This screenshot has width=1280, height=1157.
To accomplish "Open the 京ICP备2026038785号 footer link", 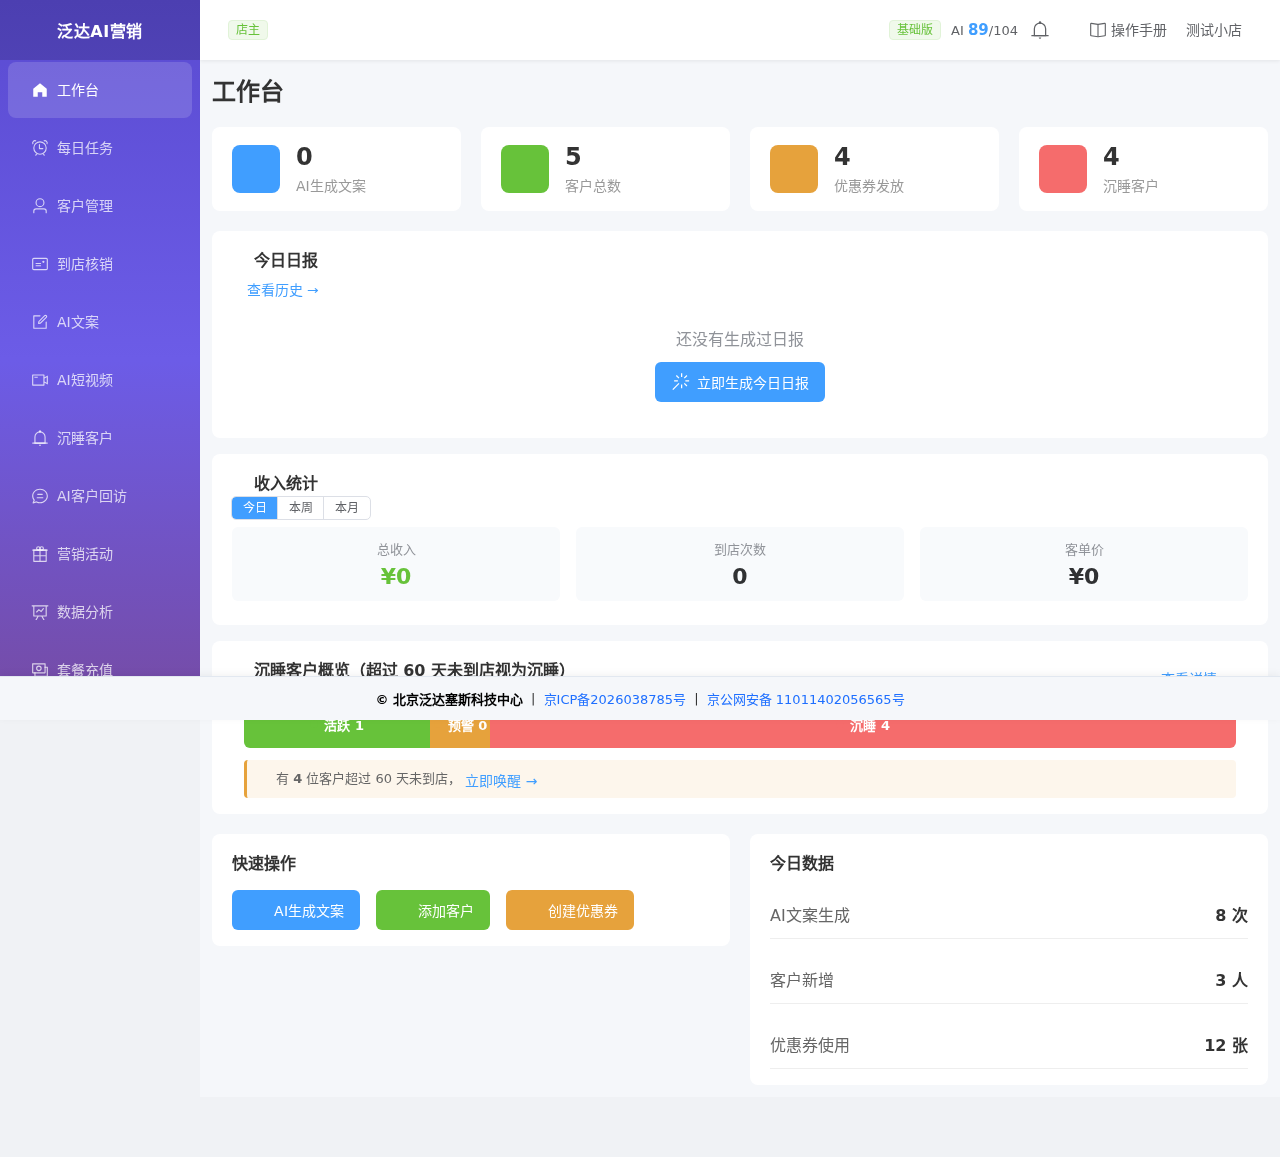I will point(615,700).
